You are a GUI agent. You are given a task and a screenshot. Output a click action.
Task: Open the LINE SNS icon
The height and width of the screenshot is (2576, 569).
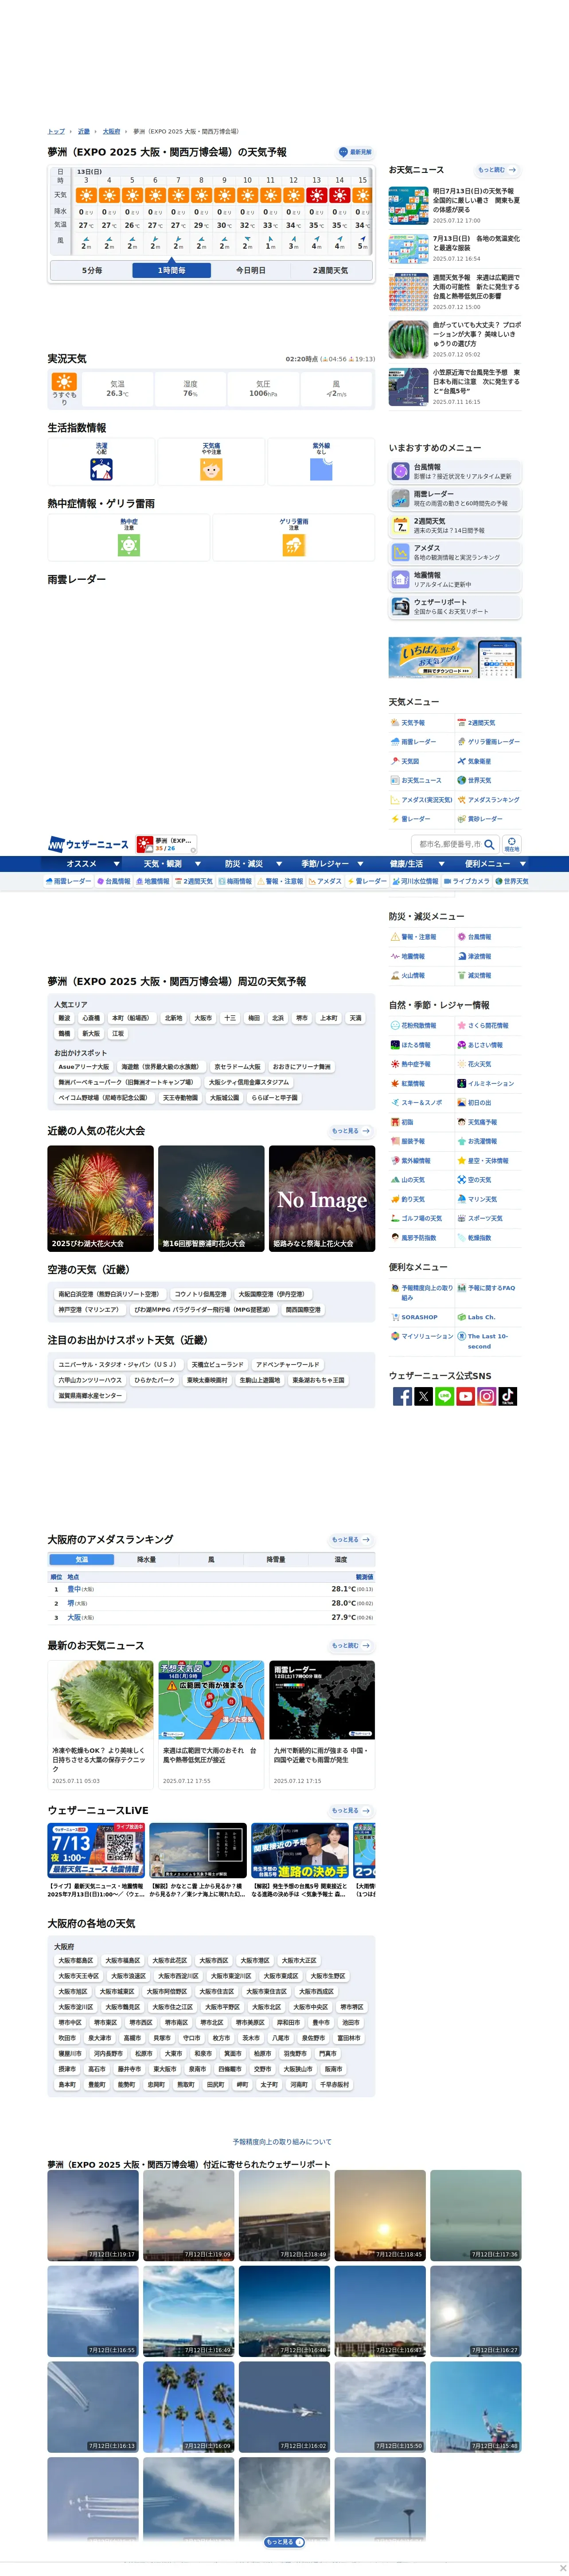[x=444, y=1396]
